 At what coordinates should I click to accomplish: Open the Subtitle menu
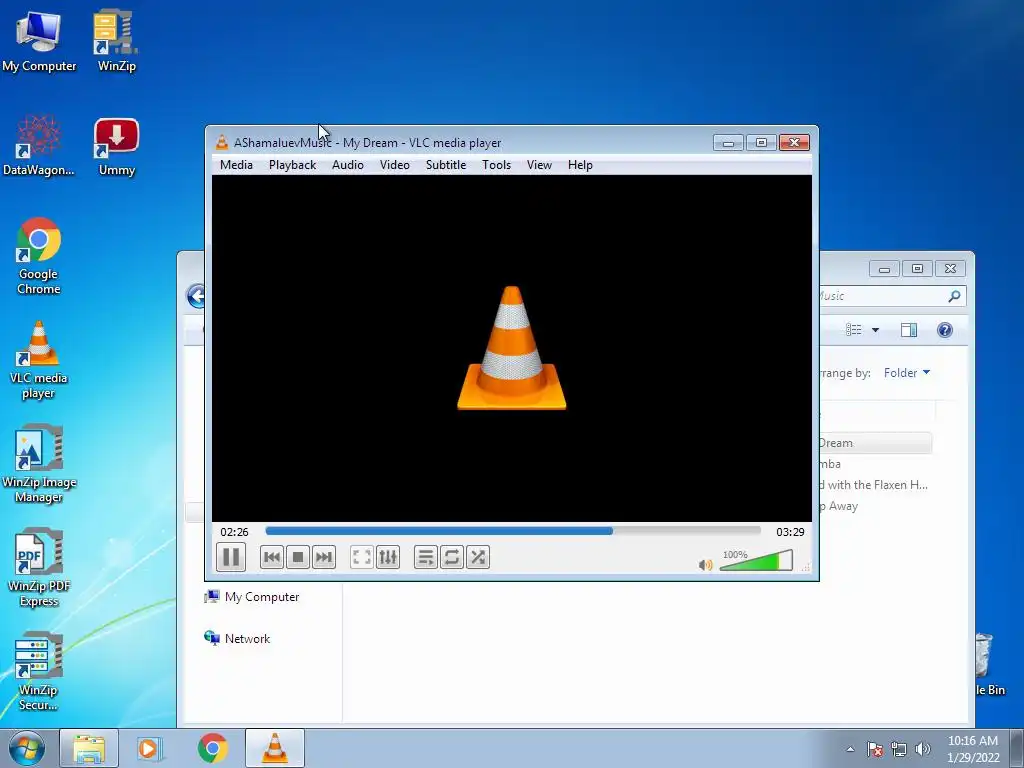click(446, 165)
